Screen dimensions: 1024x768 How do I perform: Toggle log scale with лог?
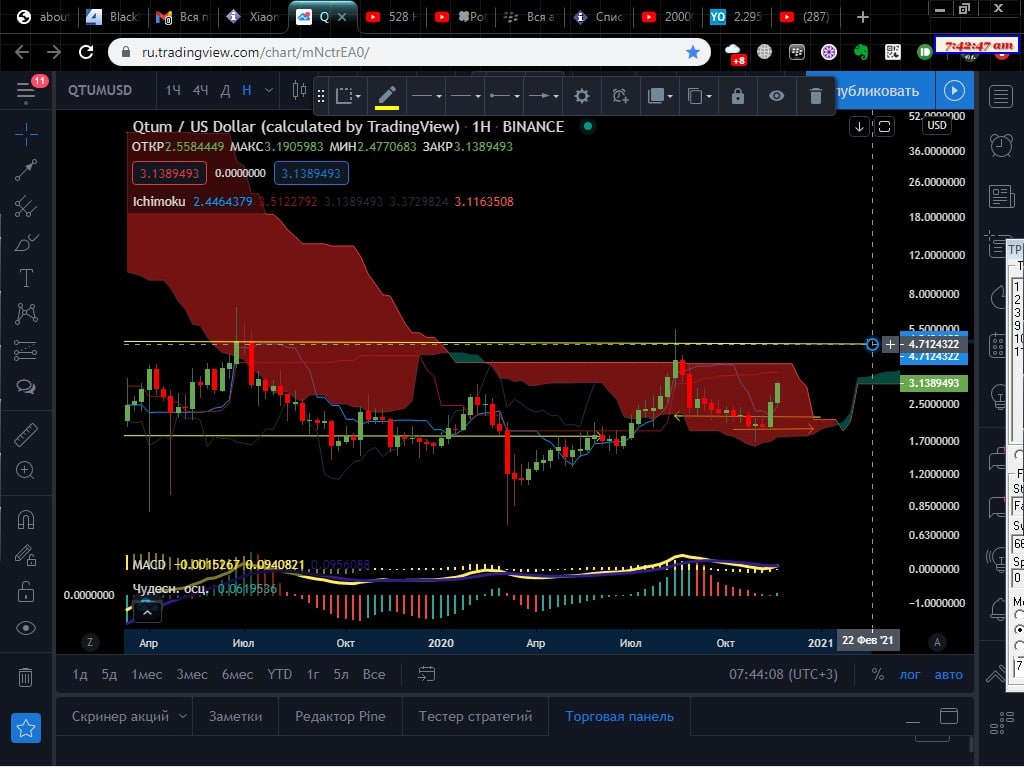click(x=909, y=675)
